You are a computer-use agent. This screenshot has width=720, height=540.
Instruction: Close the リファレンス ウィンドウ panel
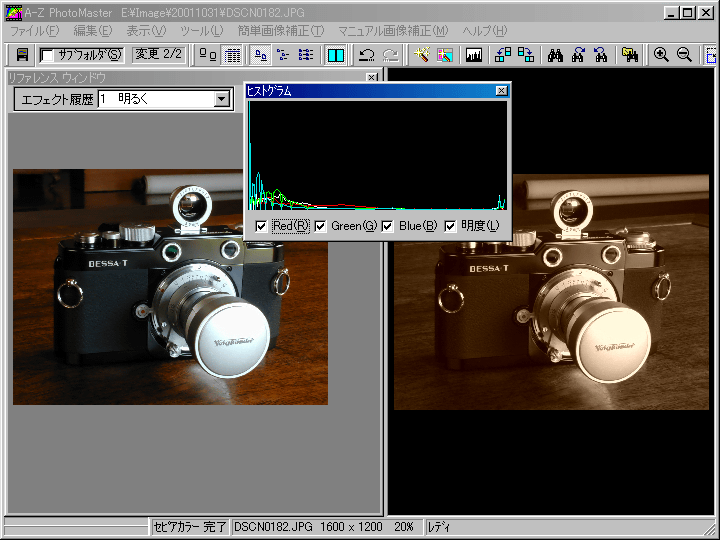[372, 78]
